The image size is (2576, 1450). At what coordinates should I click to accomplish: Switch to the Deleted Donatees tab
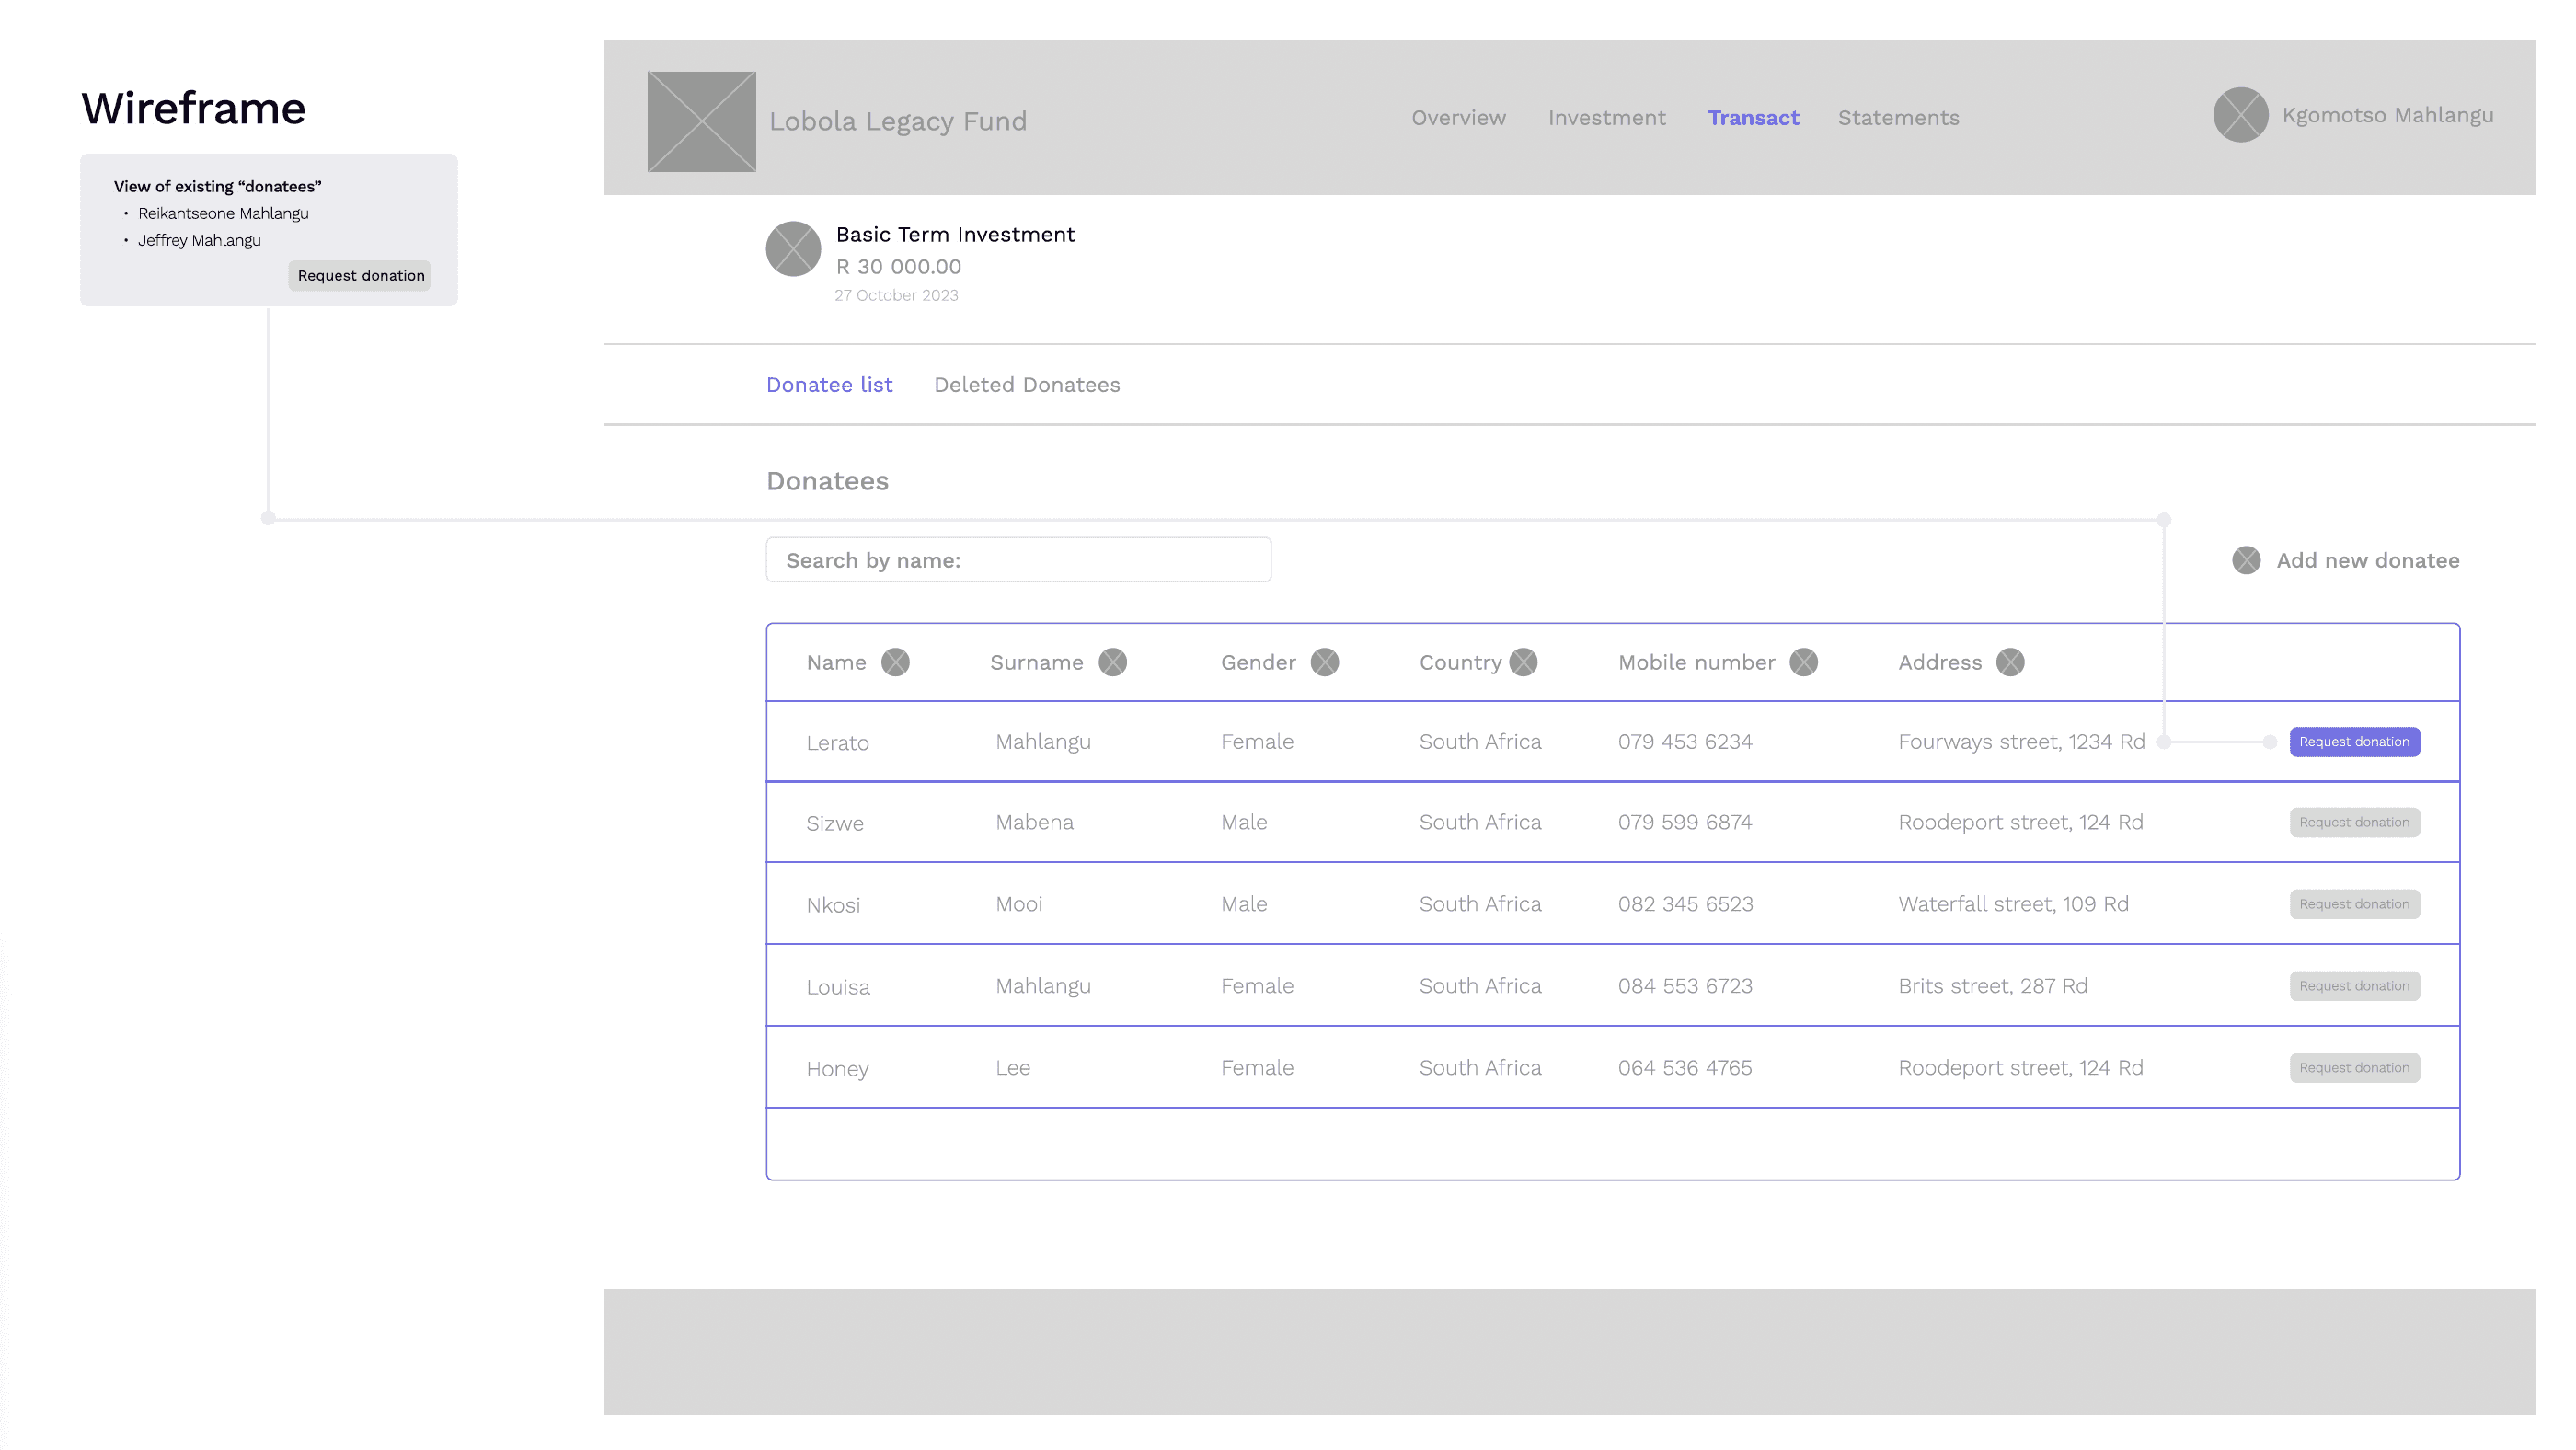tap(1026, 385)
